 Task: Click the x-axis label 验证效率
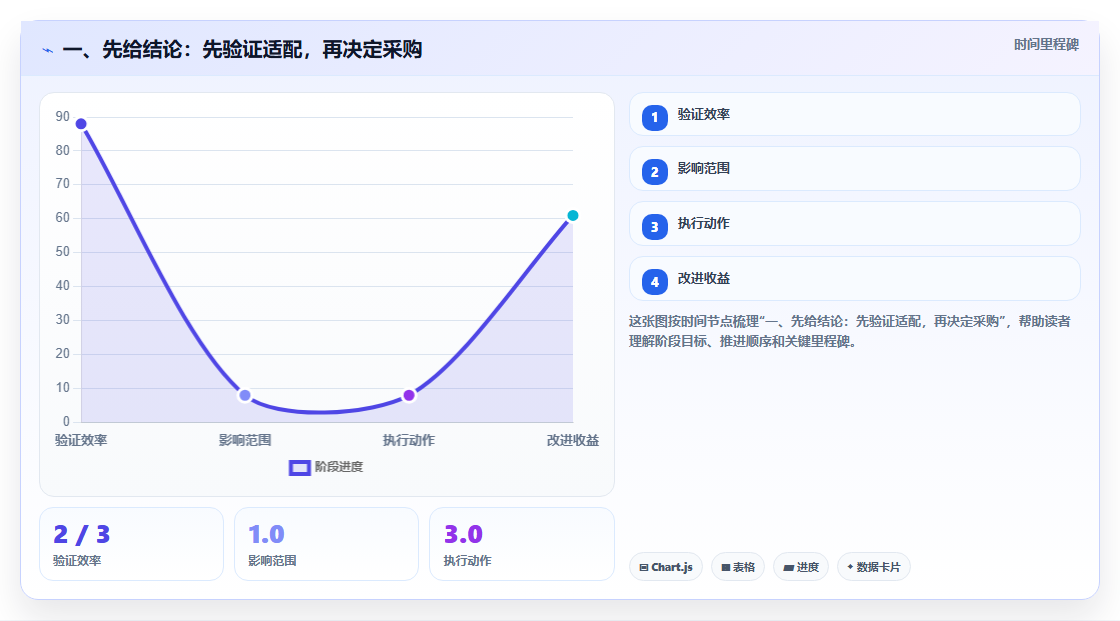pyautogui.click(x=81, y=440)
